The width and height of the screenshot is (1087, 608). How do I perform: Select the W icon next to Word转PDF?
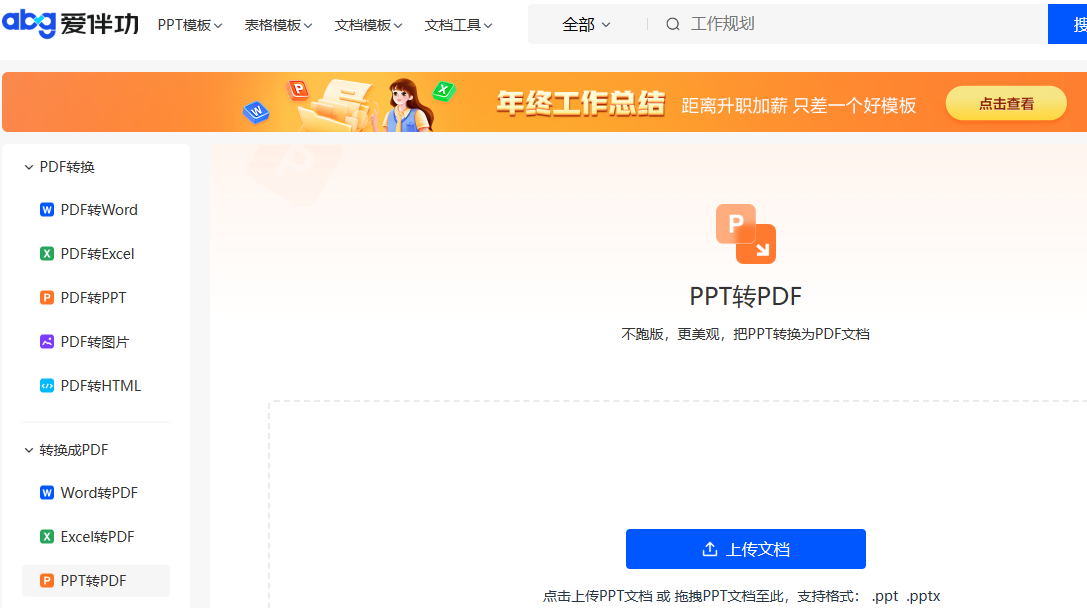(46, 492)
